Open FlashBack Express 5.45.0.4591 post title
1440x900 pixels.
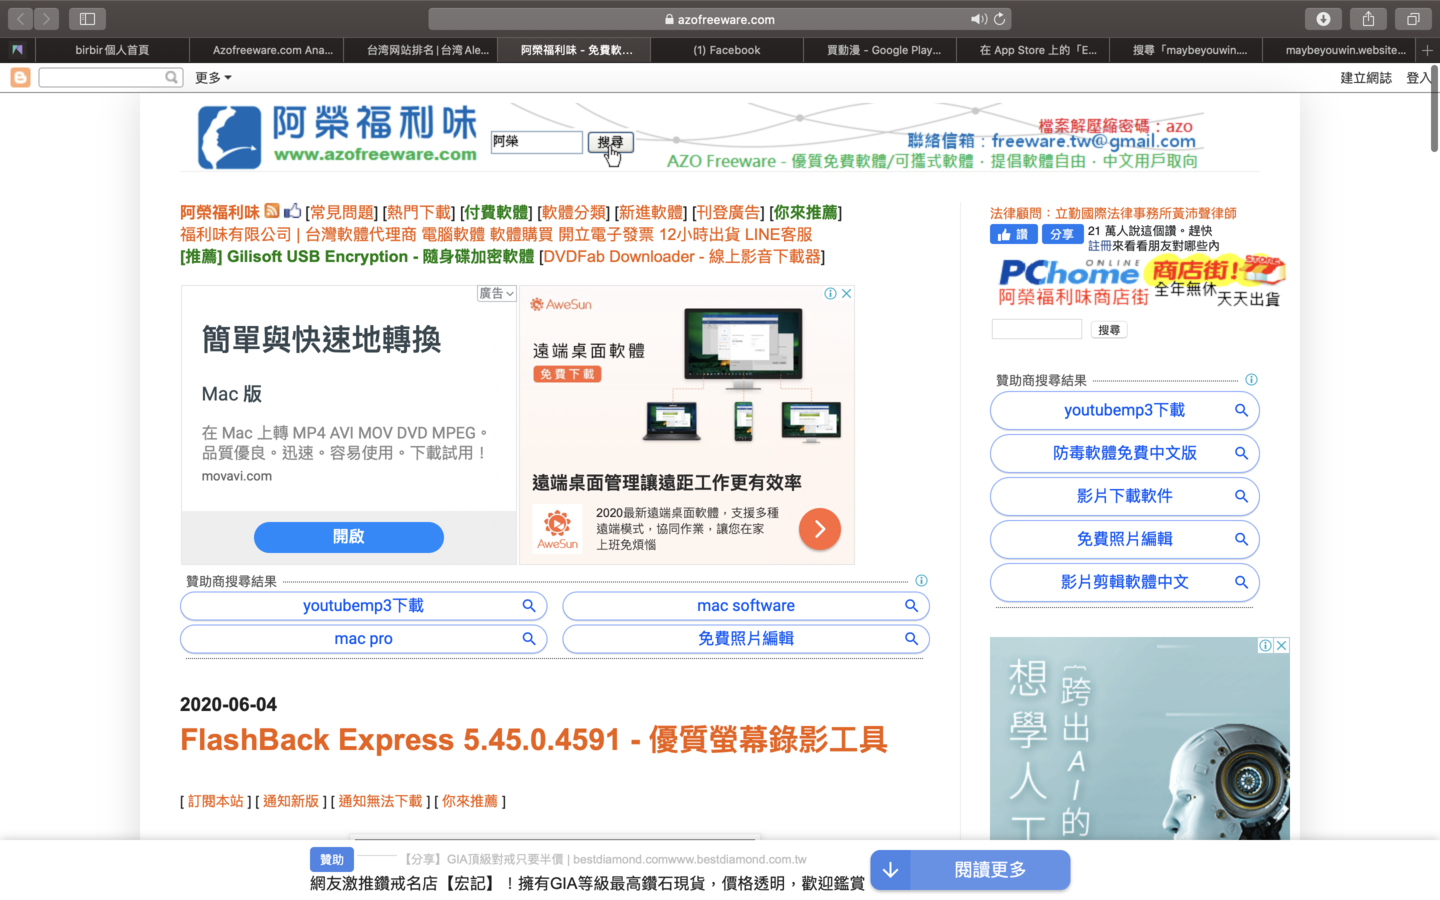coord(534,740)
